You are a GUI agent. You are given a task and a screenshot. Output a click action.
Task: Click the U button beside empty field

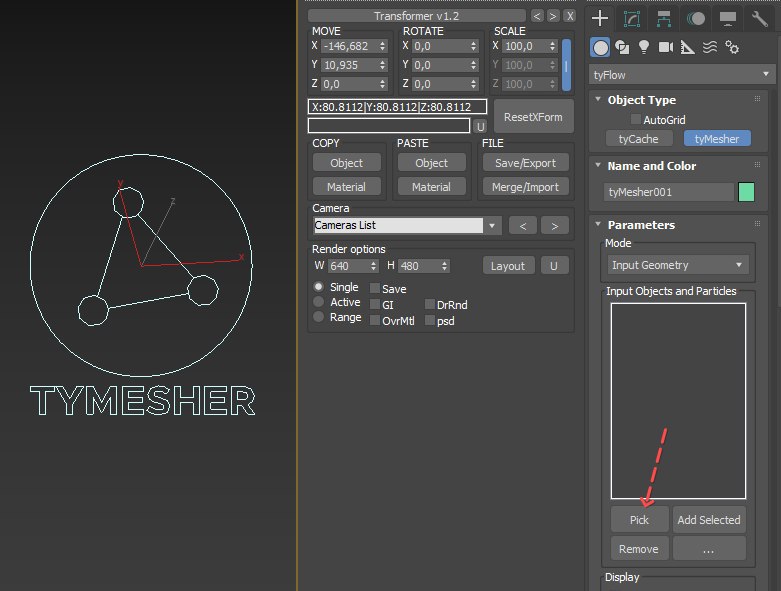[480, 126]
